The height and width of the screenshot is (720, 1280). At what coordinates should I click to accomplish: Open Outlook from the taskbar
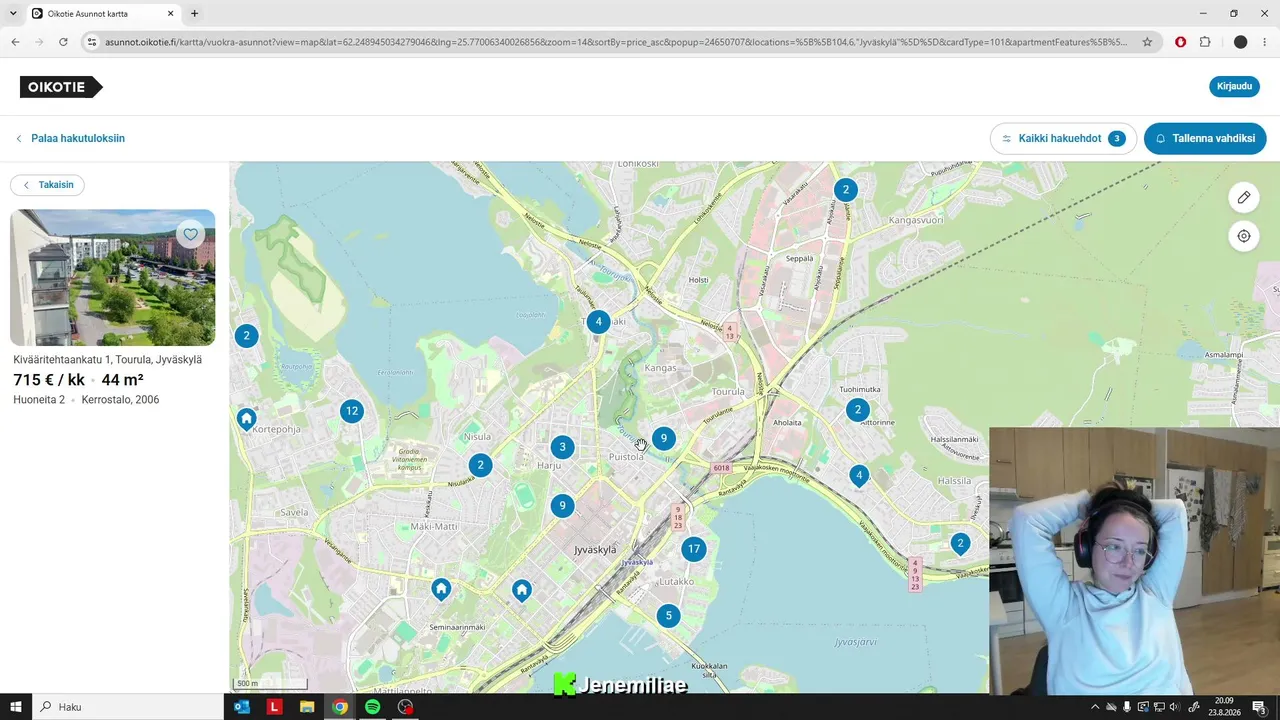pos(241,707)
